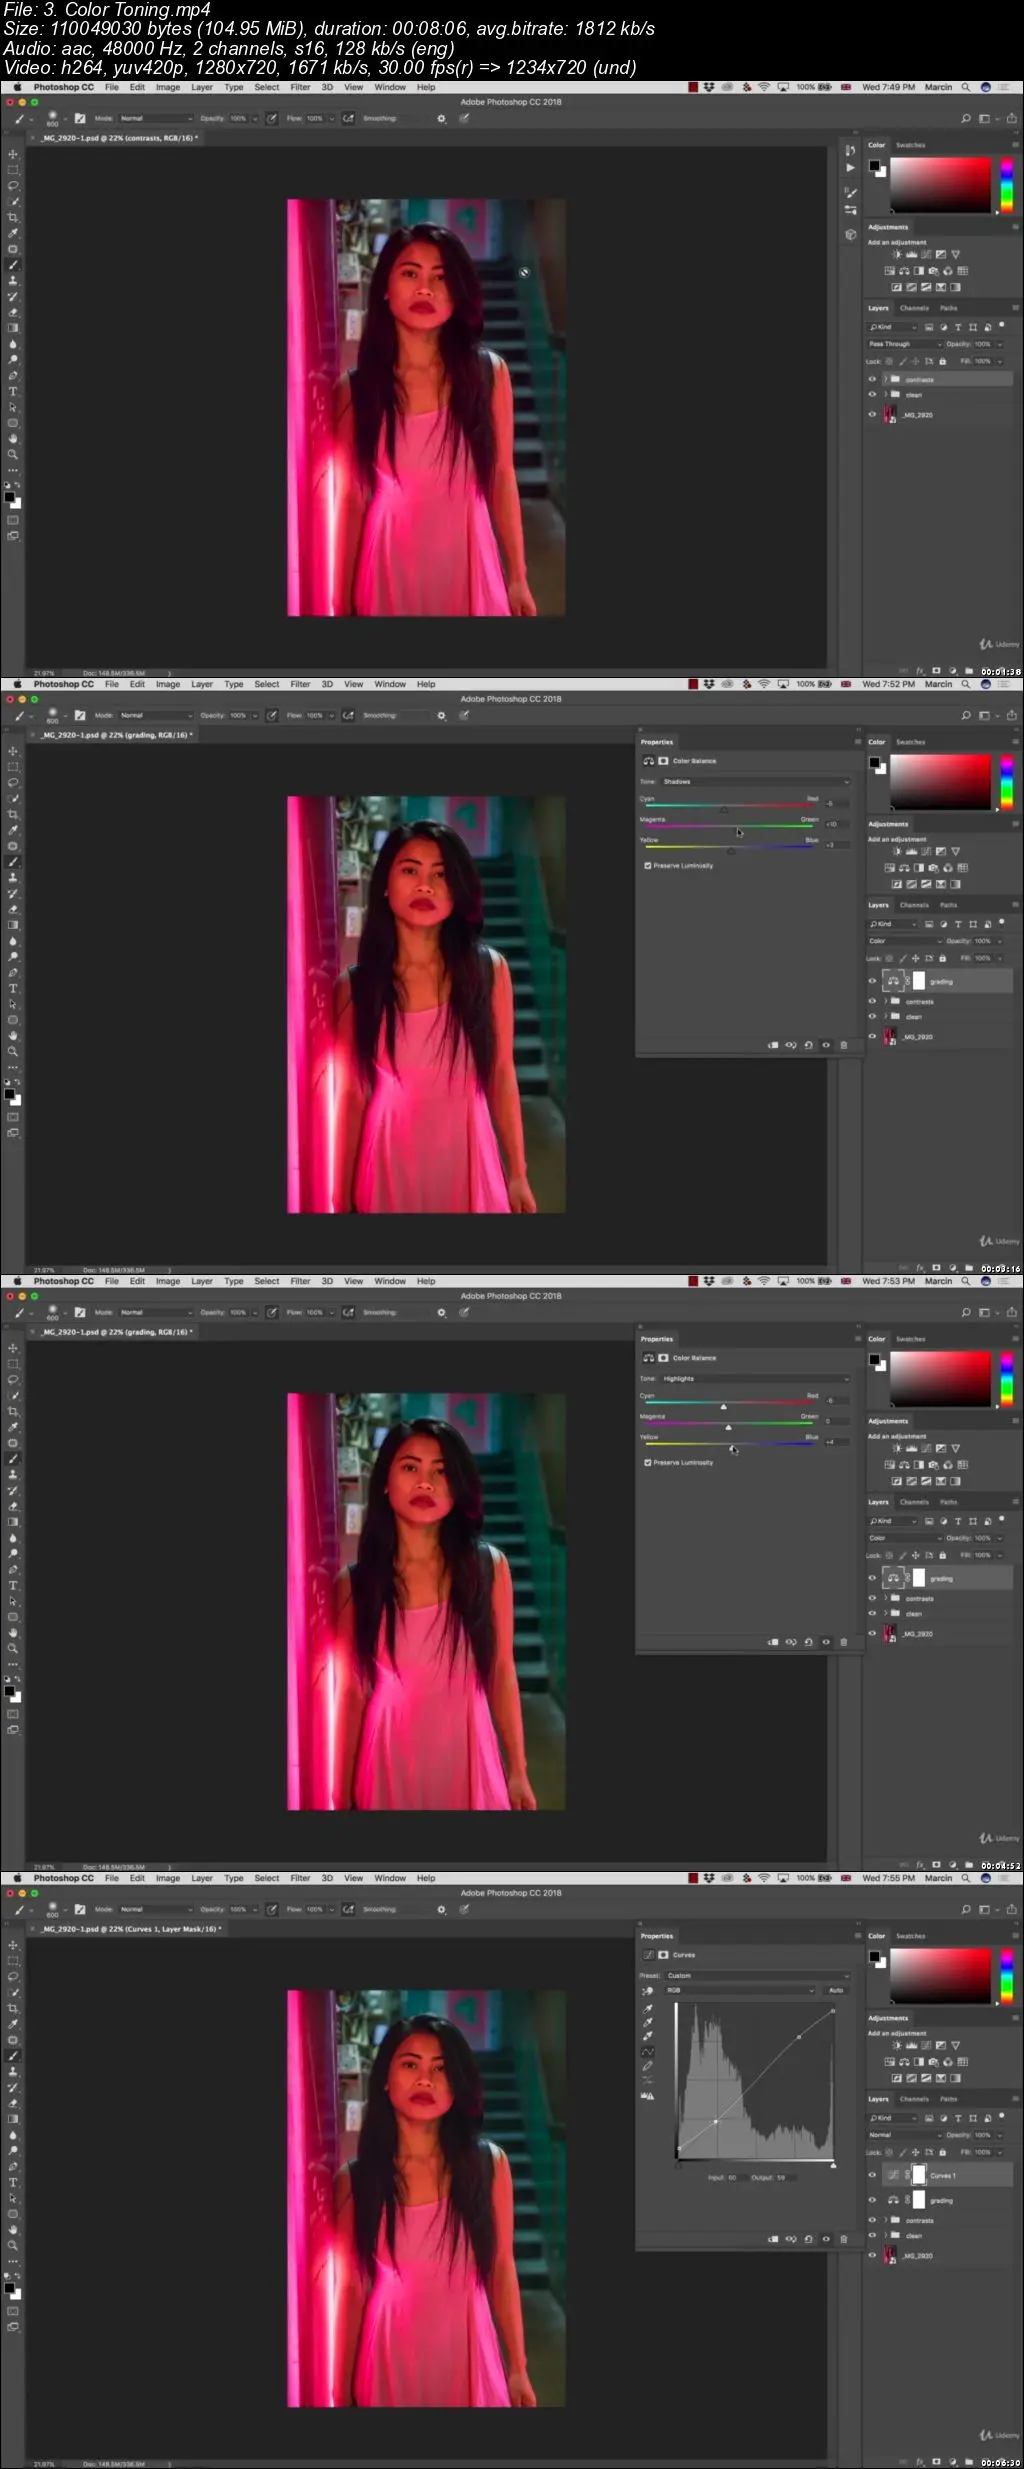The height and width of the screenshot is (2469, 1024).
Task: Select the Lasso tool in 7:49 PM frame
Action: coord(13,185)
